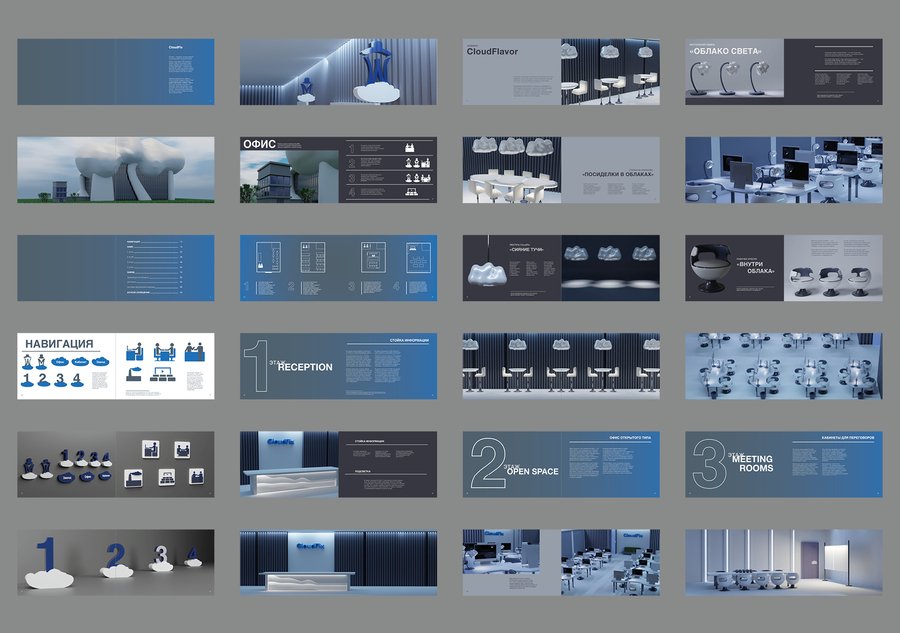Click the «СИЯНИЕ ТУЧИ» pendant lamp title
The width and height of the screenshot is (900, 633).
[527, 250]
